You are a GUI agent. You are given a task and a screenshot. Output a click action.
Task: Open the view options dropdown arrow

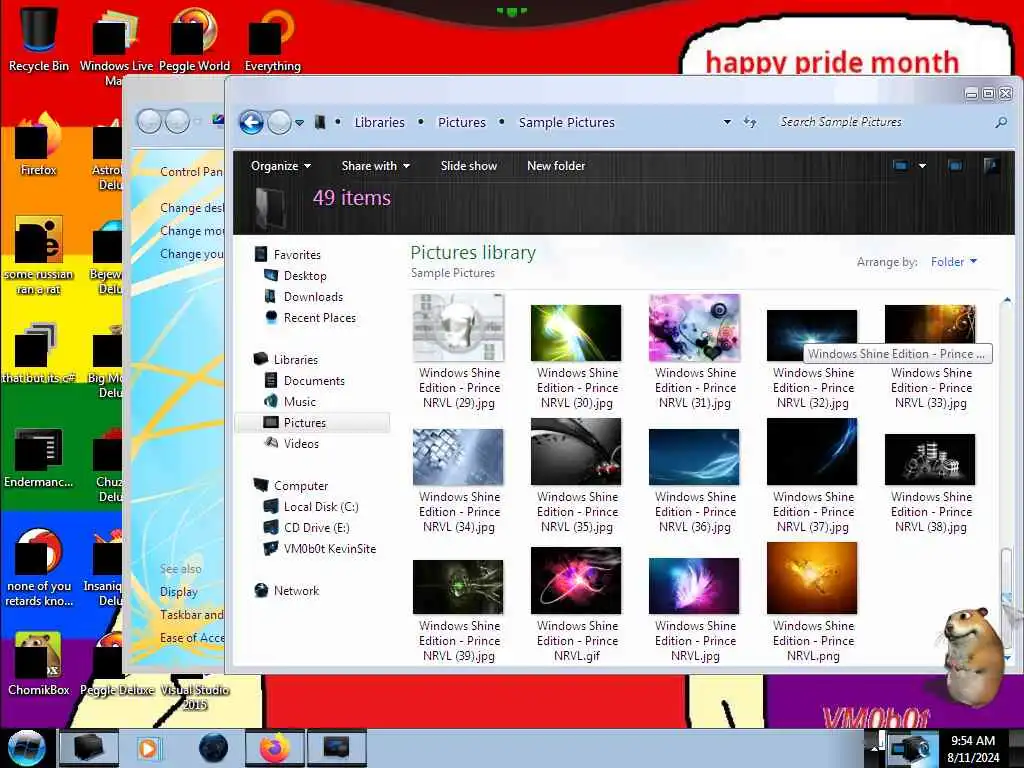pyautogui.click(x=922, y=166)
